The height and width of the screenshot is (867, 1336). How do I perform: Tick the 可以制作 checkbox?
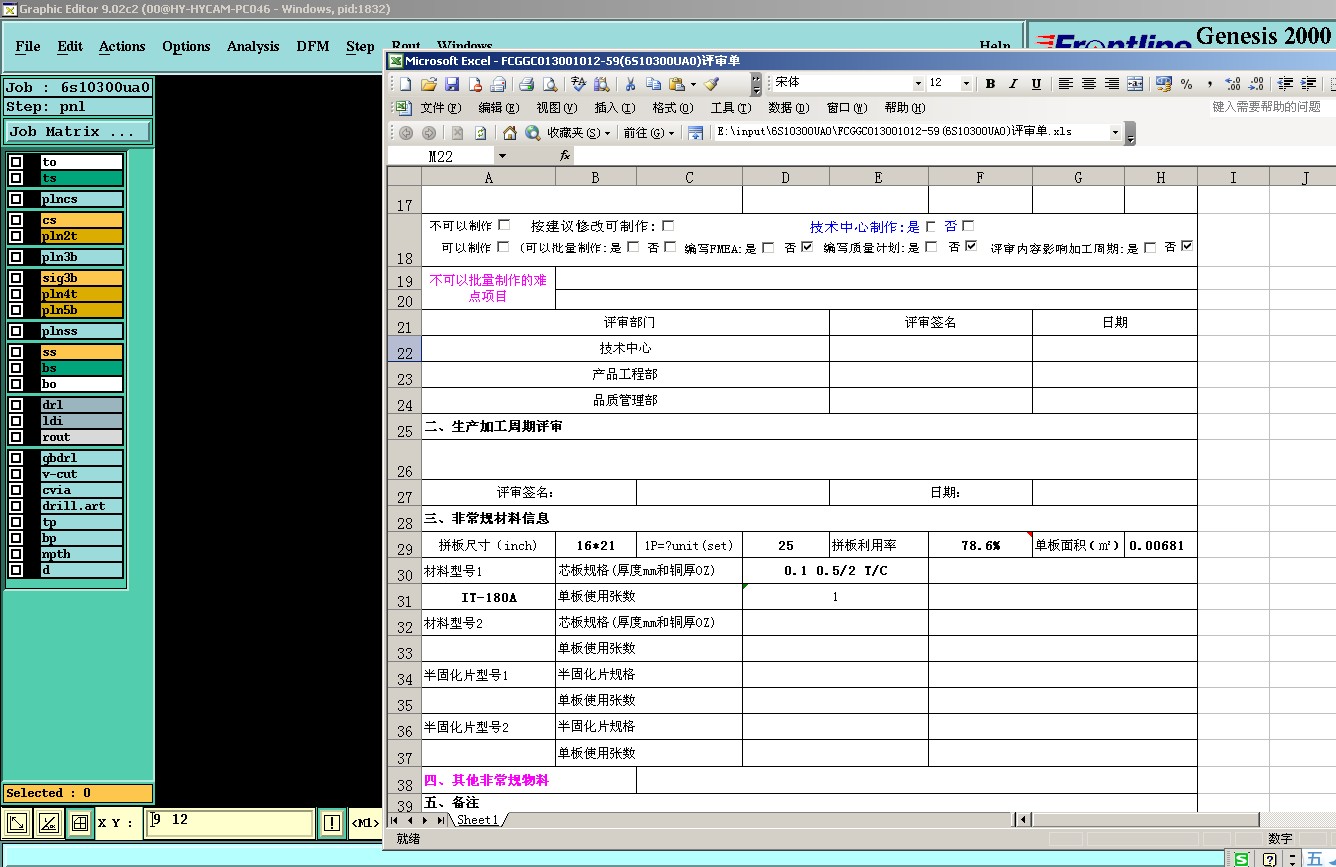(503, 246)
